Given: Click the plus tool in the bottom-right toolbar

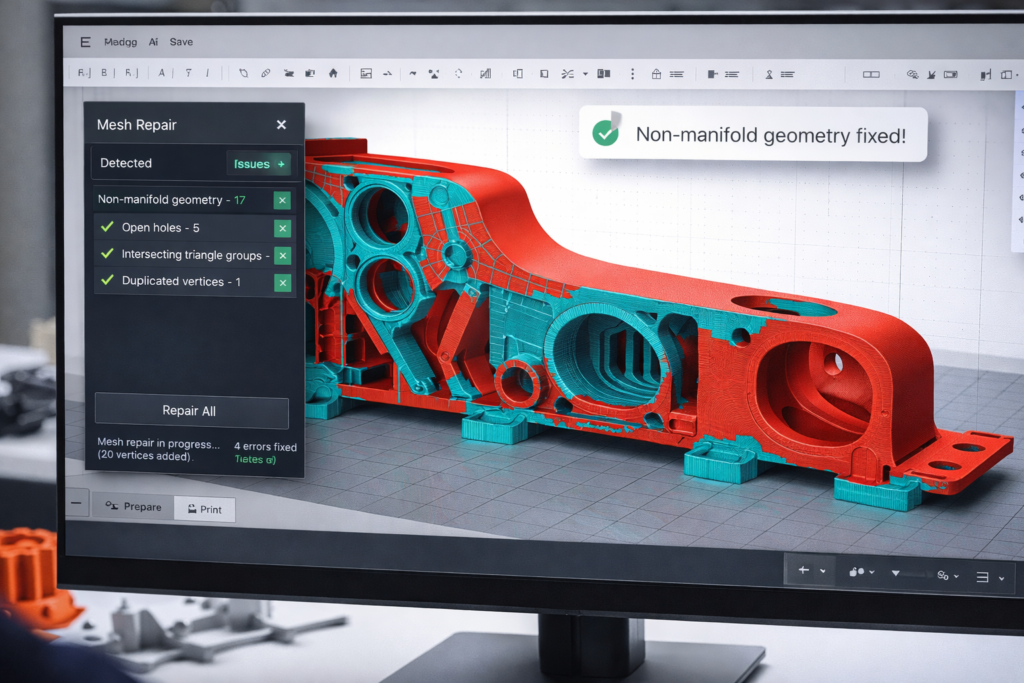Looking at the screenshot, I should point(803,568).
